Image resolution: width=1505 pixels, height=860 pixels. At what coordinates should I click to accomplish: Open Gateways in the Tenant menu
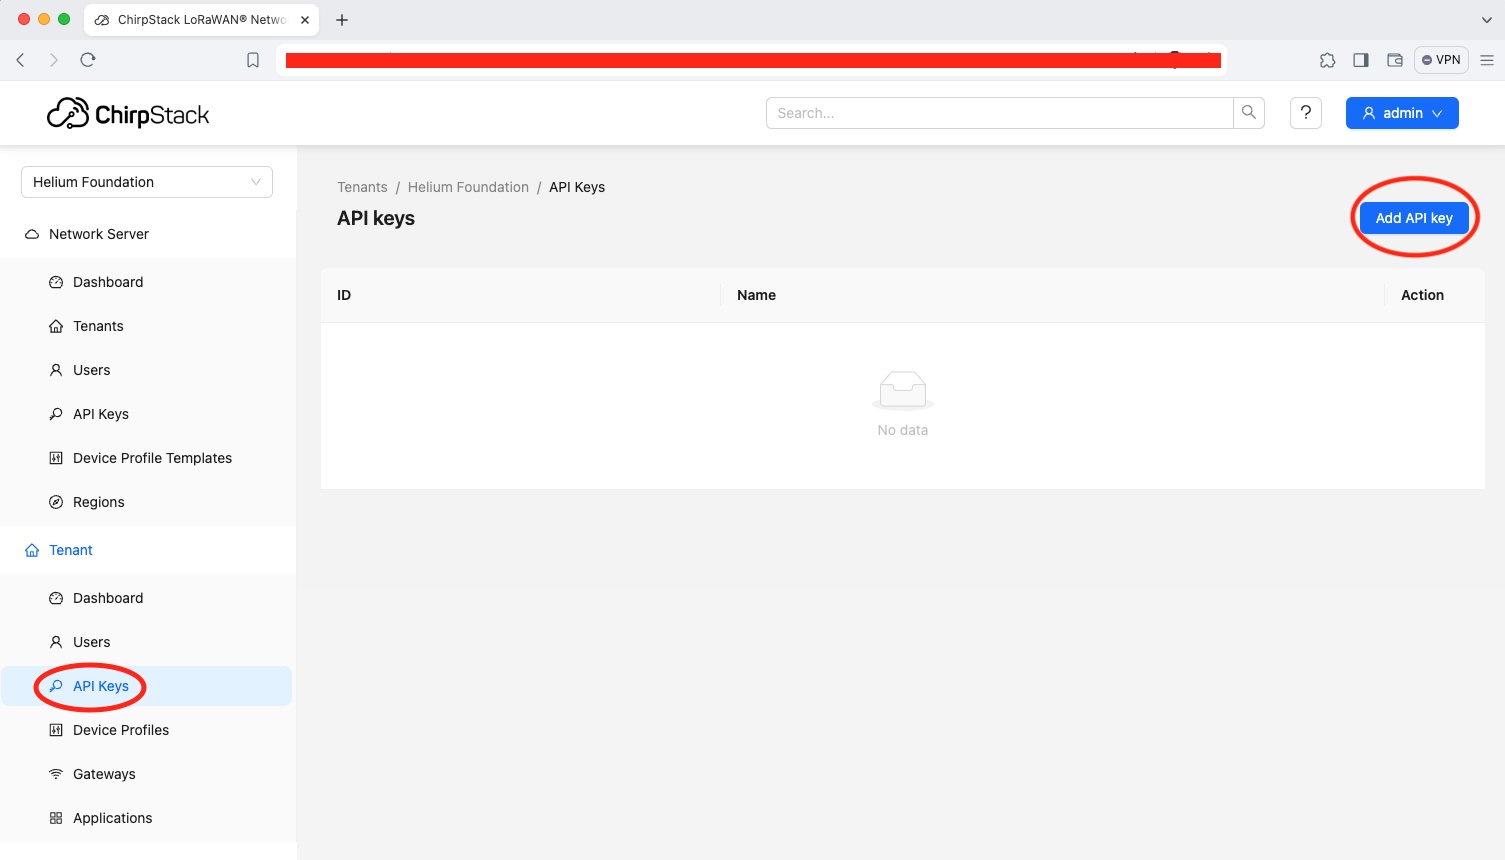[104, 774]
